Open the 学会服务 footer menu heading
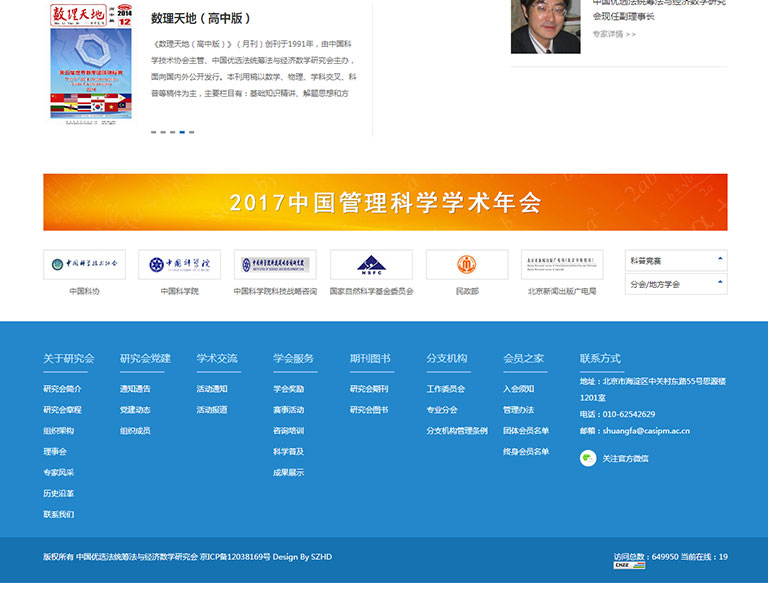This screenshot has height=615, width=768. [293, 359]
